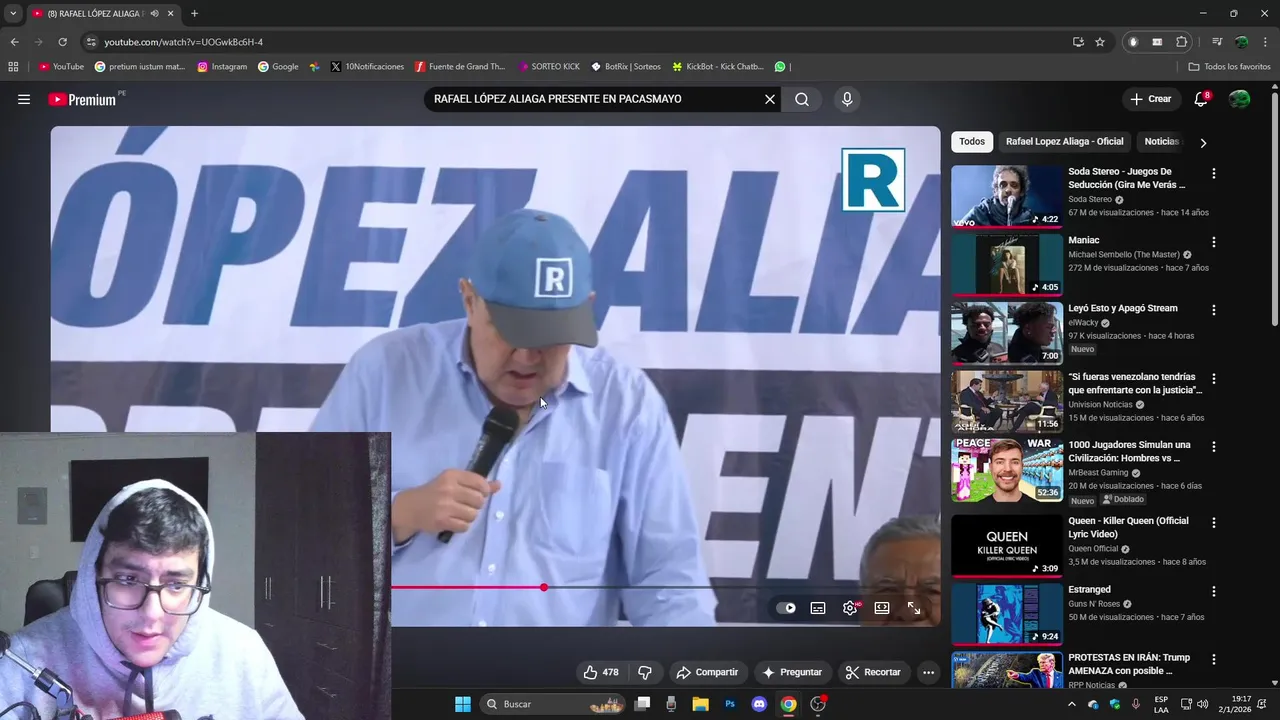Open the YouTube account avatar menu
1280x720 pixels.
[x=1239, y=99]
